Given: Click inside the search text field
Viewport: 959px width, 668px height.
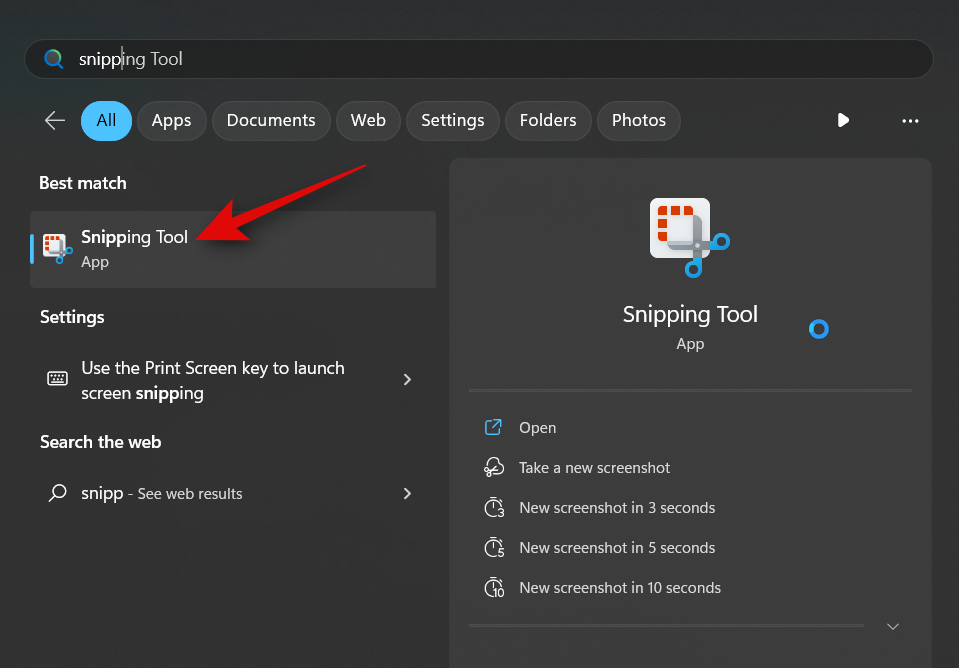Looking at the screenshot, I should click(500, 59).
